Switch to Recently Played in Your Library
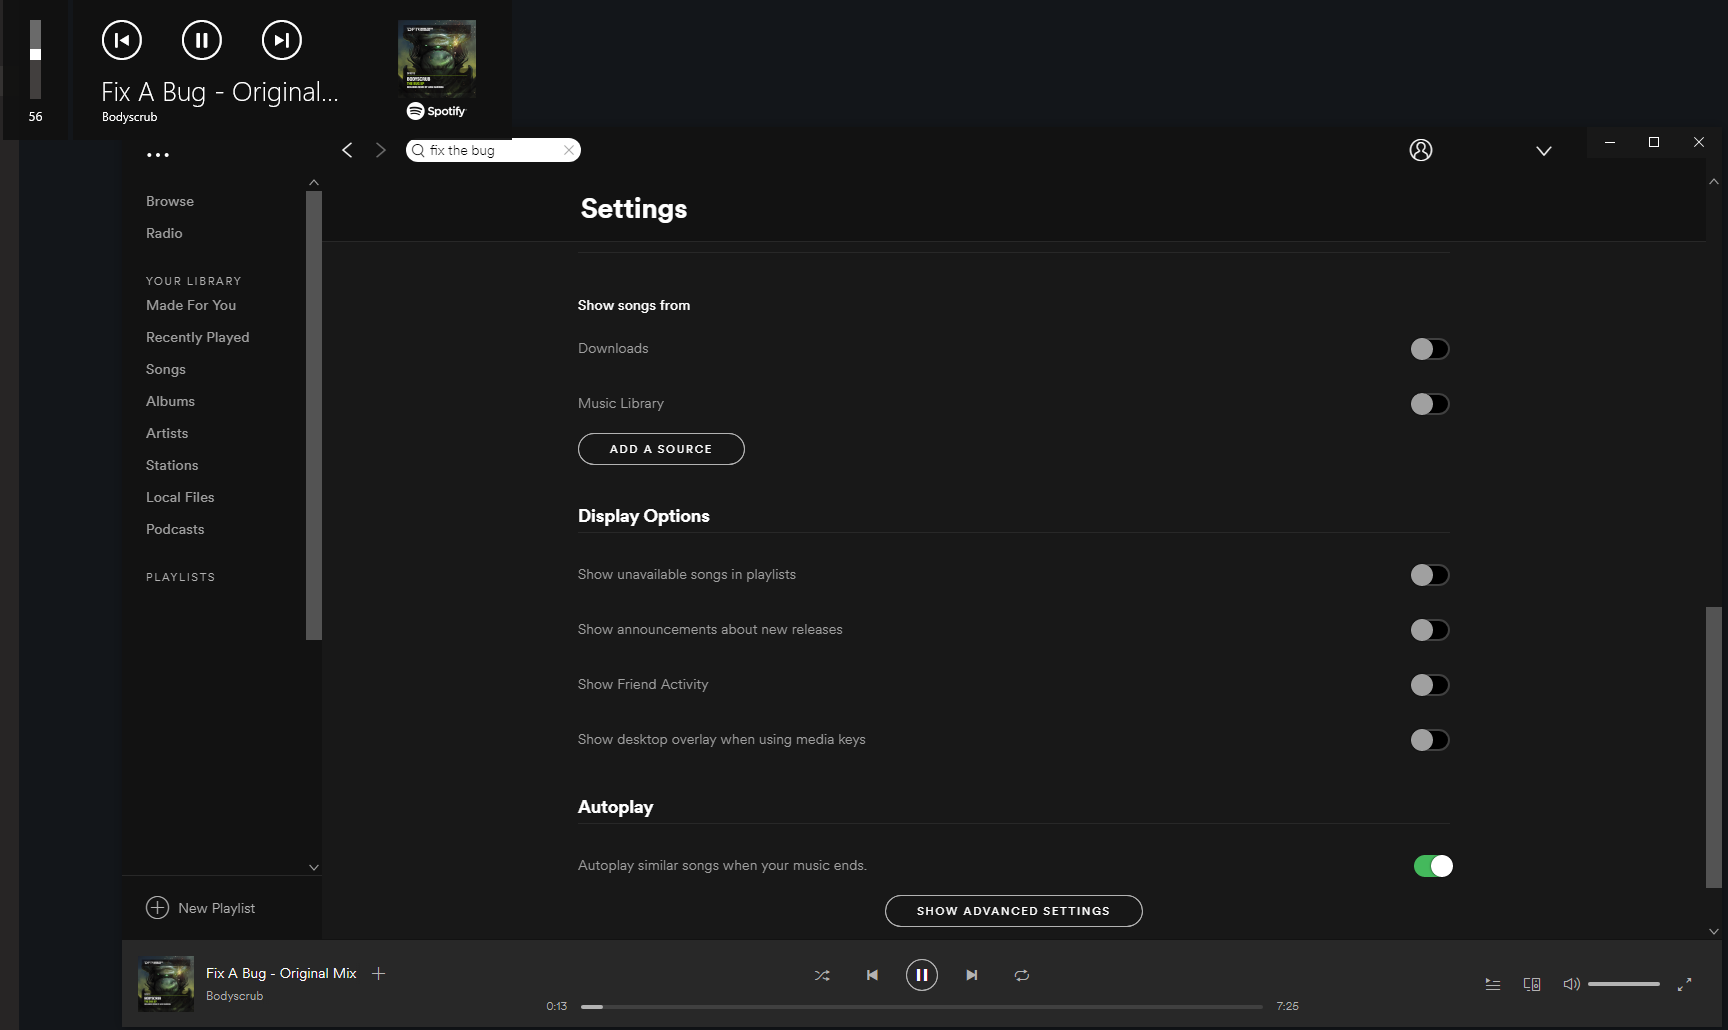 click(197, 337)
